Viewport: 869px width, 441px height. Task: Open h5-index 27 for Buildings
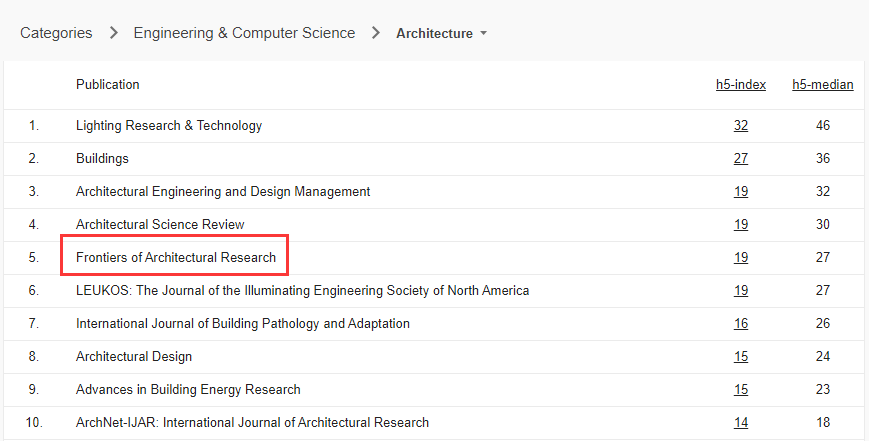[x=741, y=159]
